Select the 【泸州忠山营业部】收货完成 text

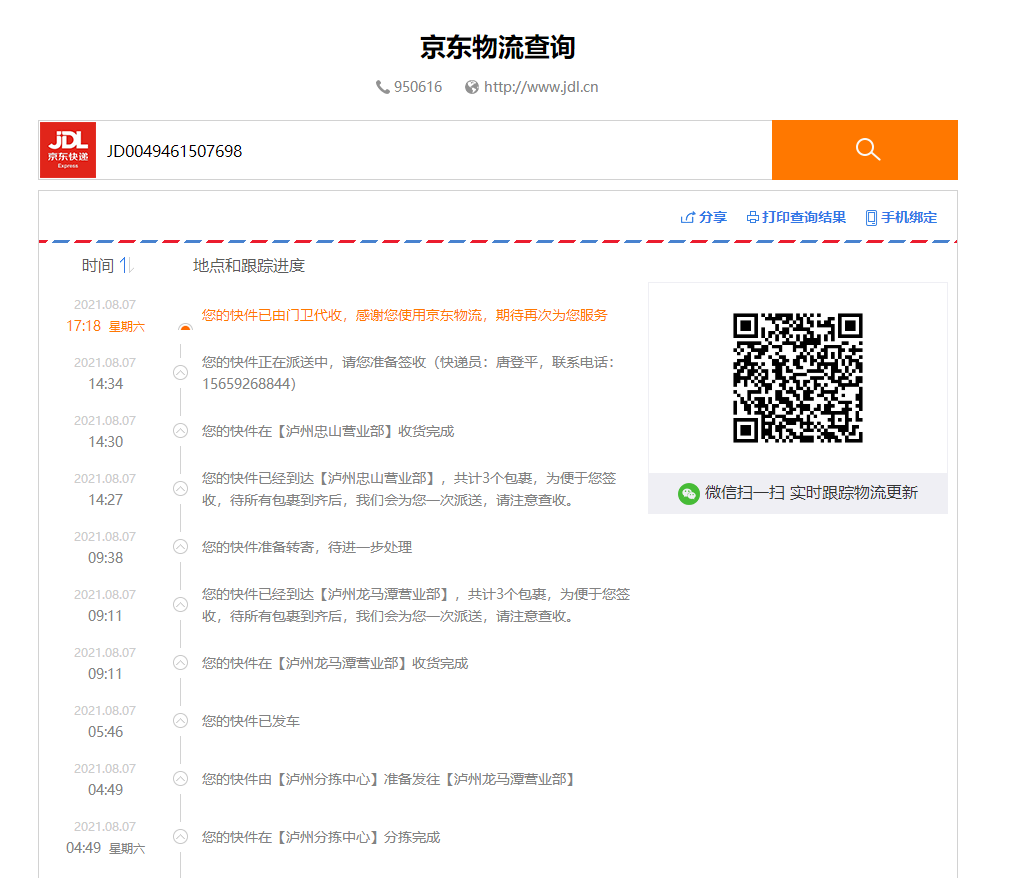328,431
